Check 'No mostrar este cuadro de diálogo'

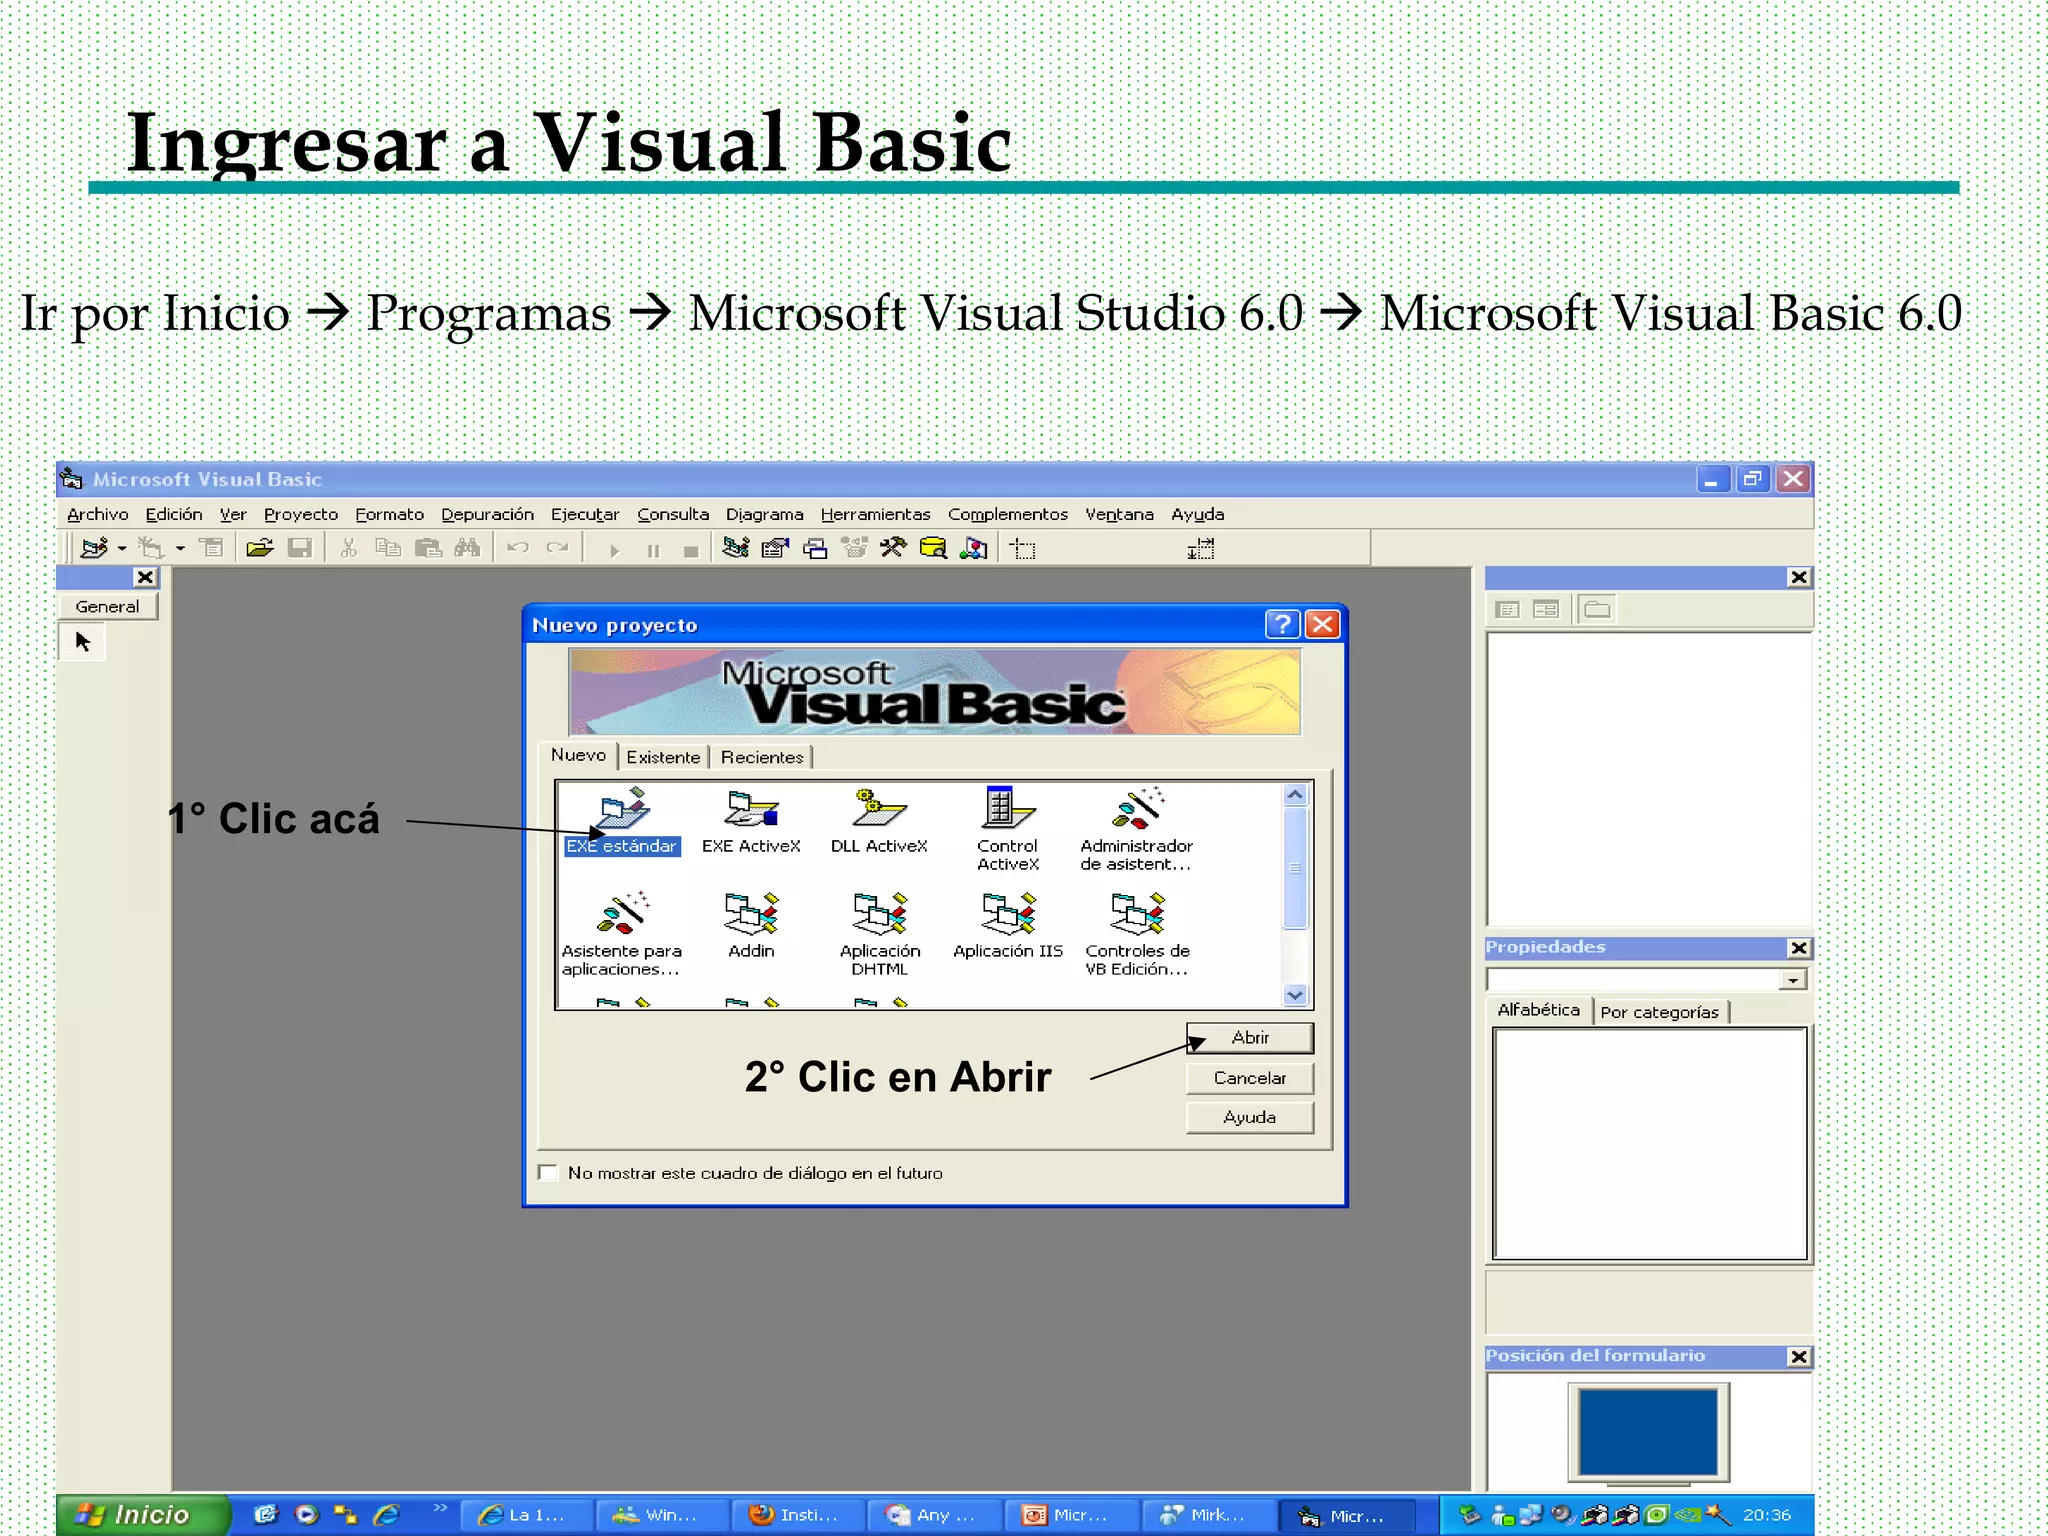(x=549, y=1172)
